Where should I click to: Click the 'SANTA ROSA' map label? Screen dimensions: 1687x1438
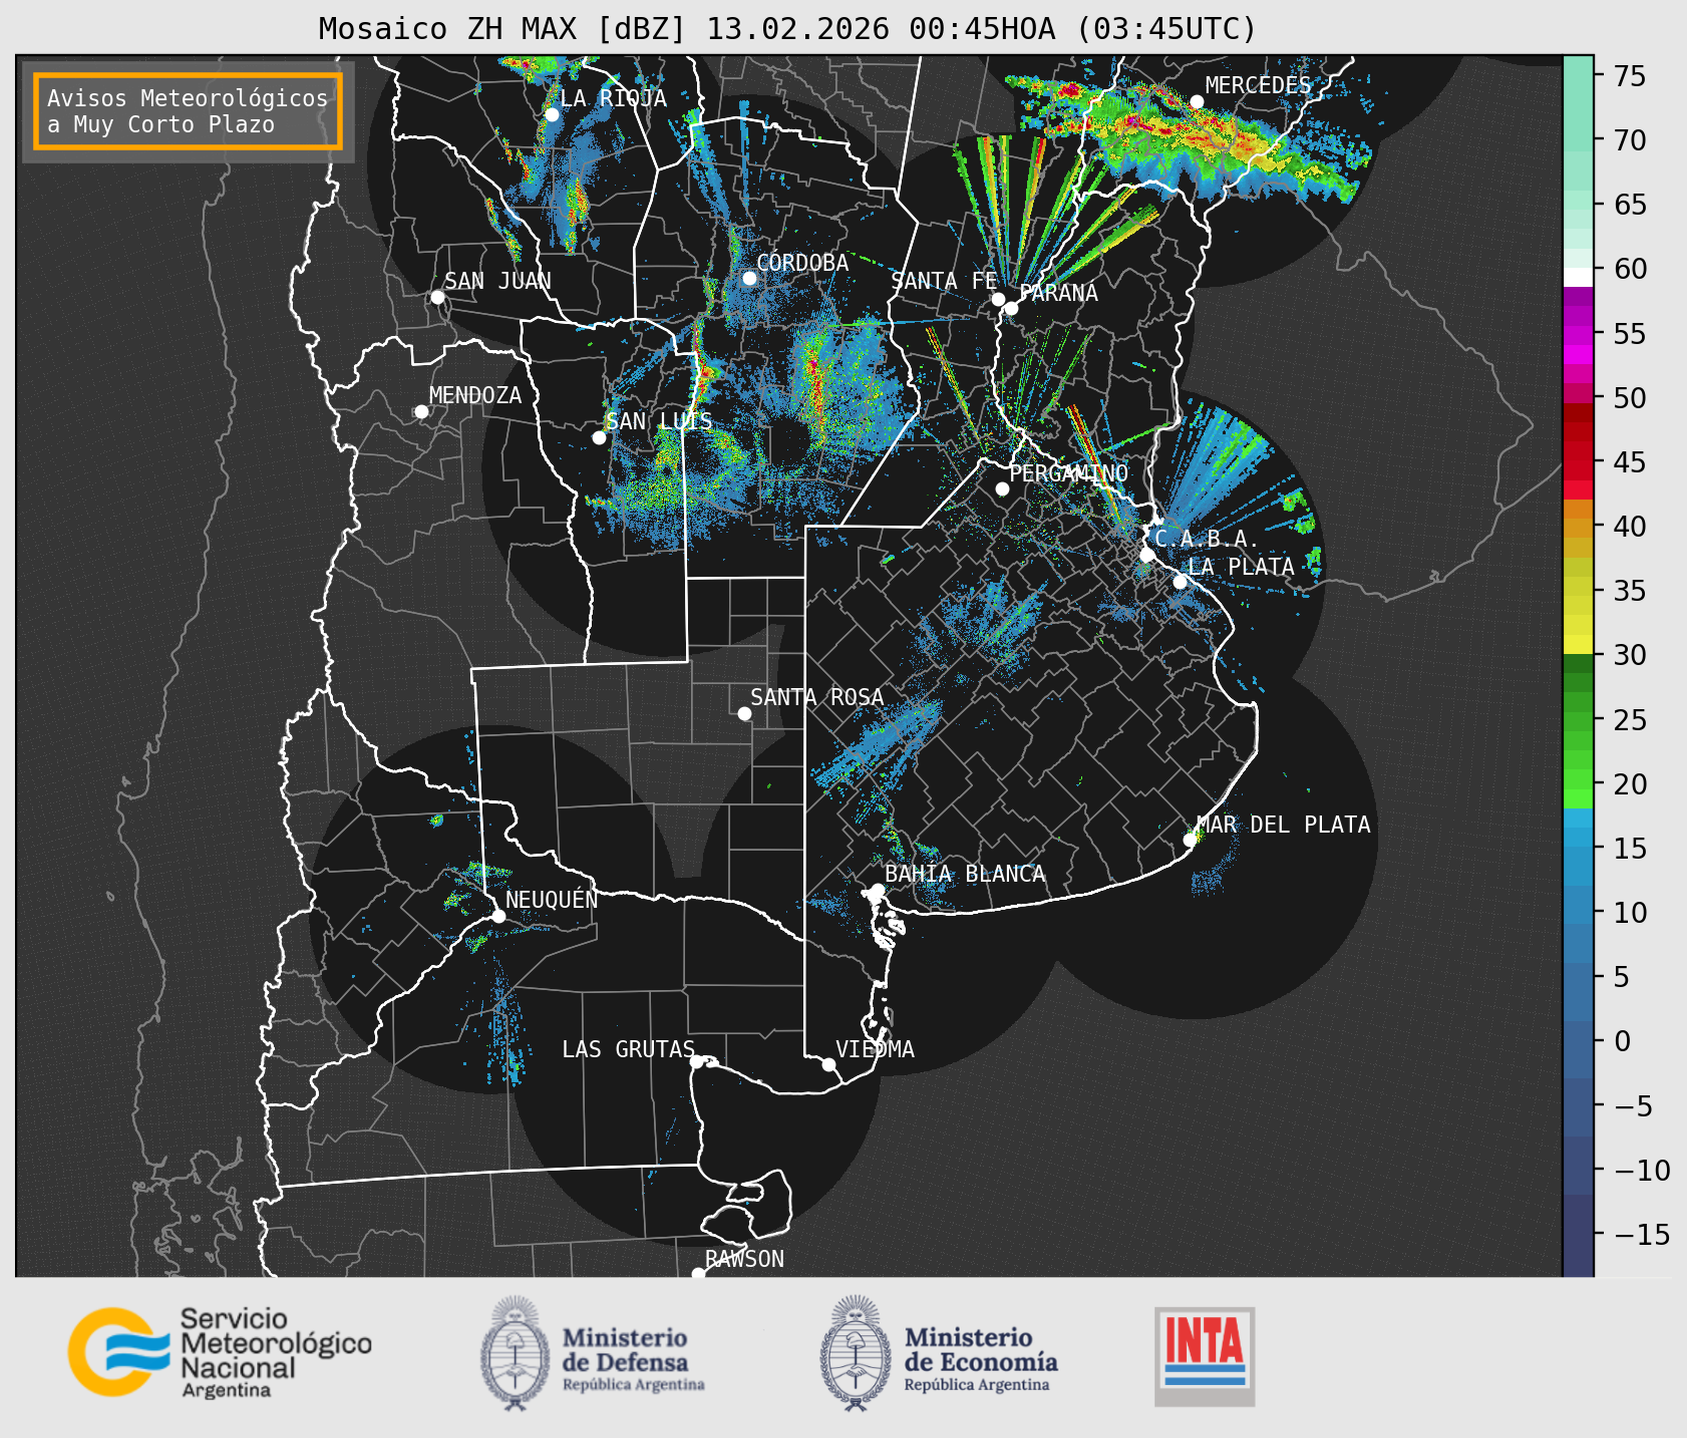coord(817,697)
